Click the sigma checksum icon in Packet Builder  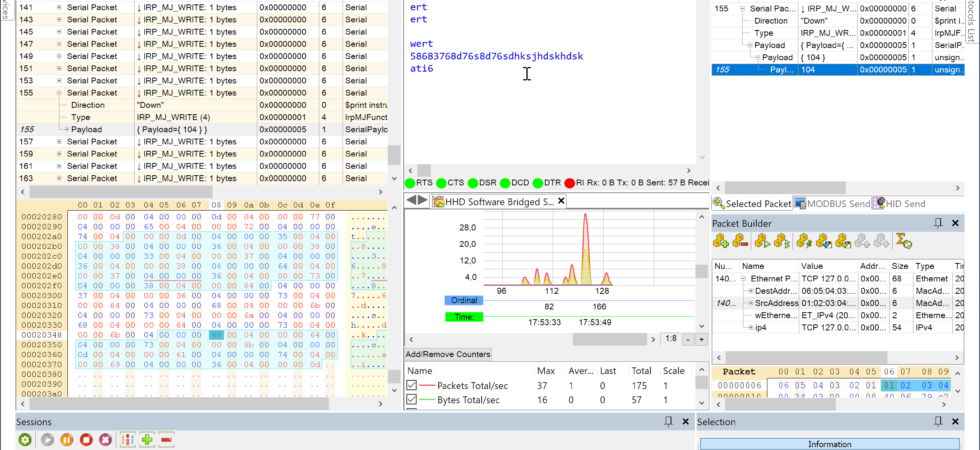pos(904,241)
